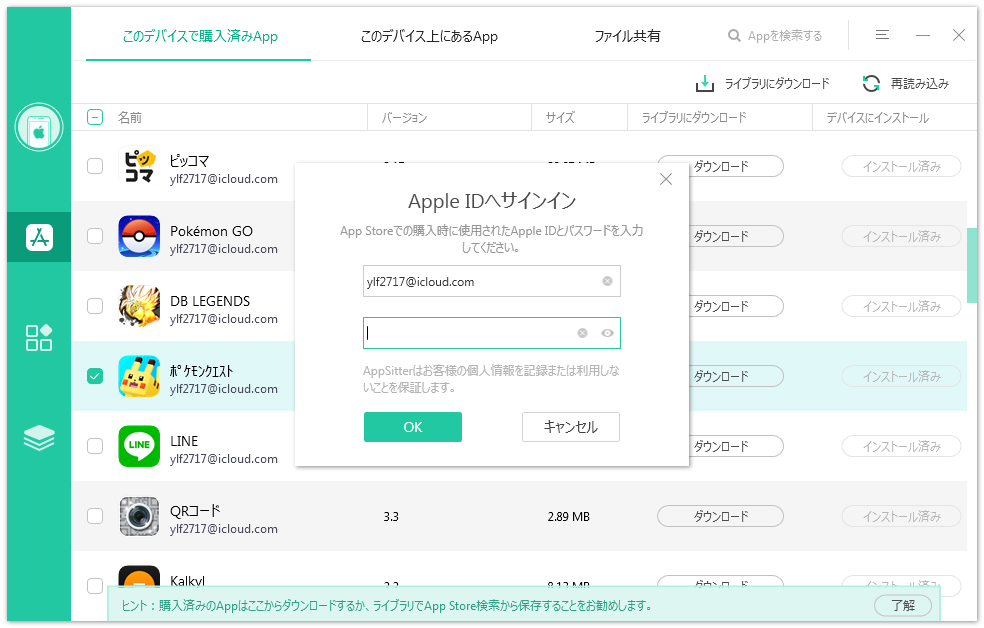Check the ピッコマ row checkbox
Viewport: 984px width, 628px height.
95,166
